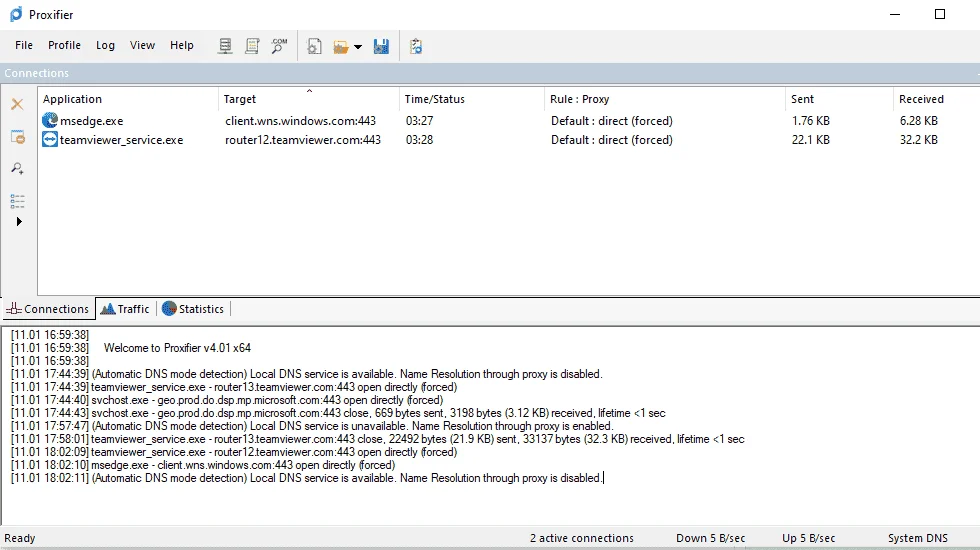The image size is (980, 550).
Task: Click the msedge.exe application icon
Action: tap(49, 120)
